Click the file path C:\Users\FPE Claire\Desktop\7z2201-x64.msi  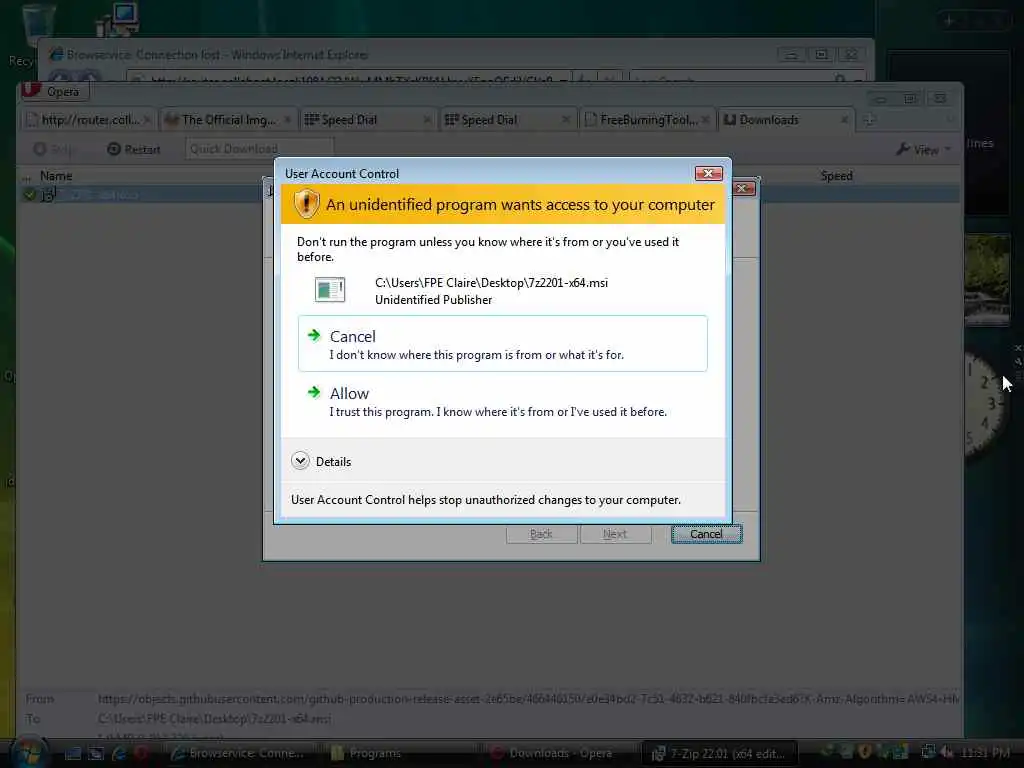[x=491, y=283]
